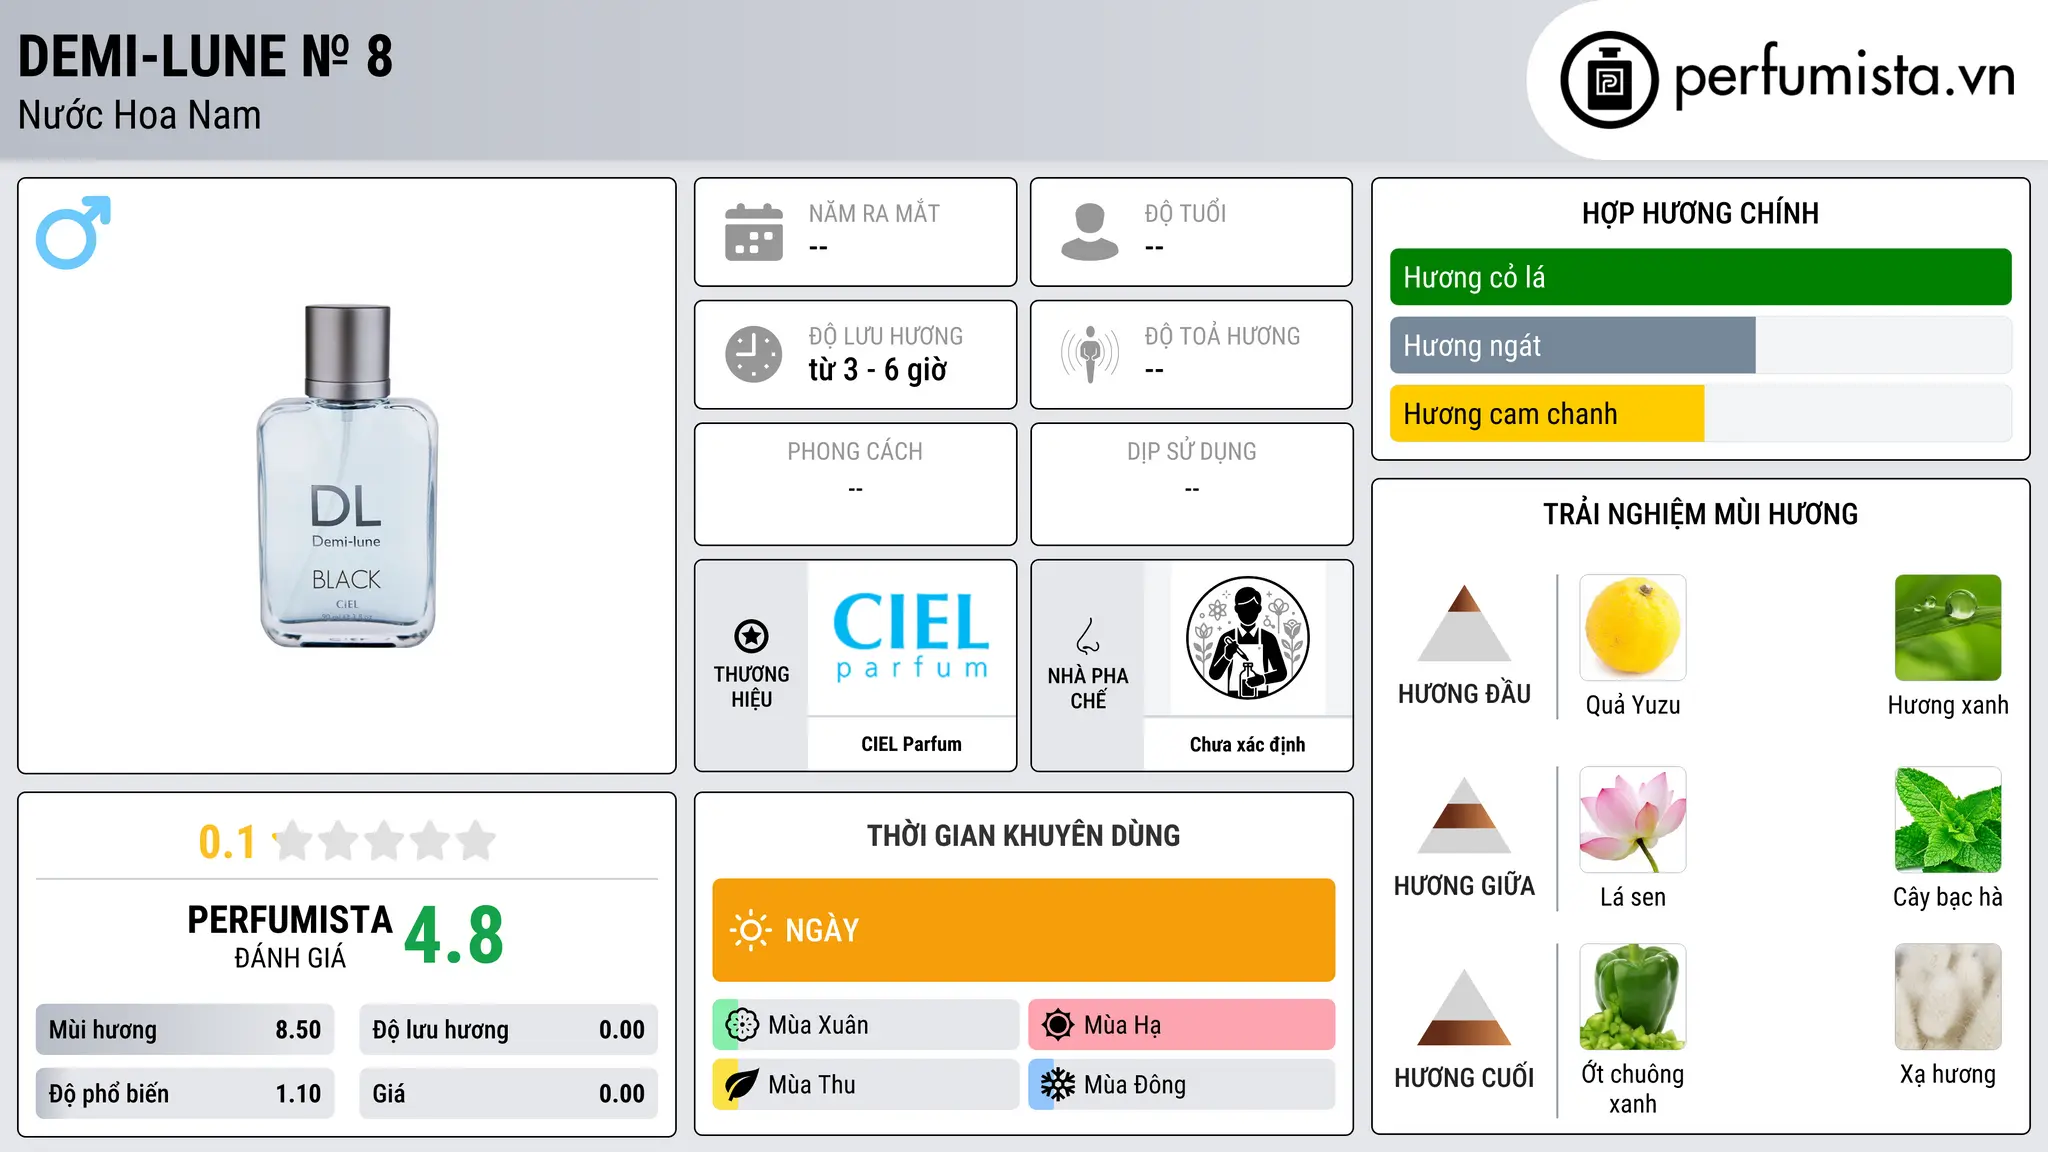Click the person icon for age group

tap(1089, 232)
